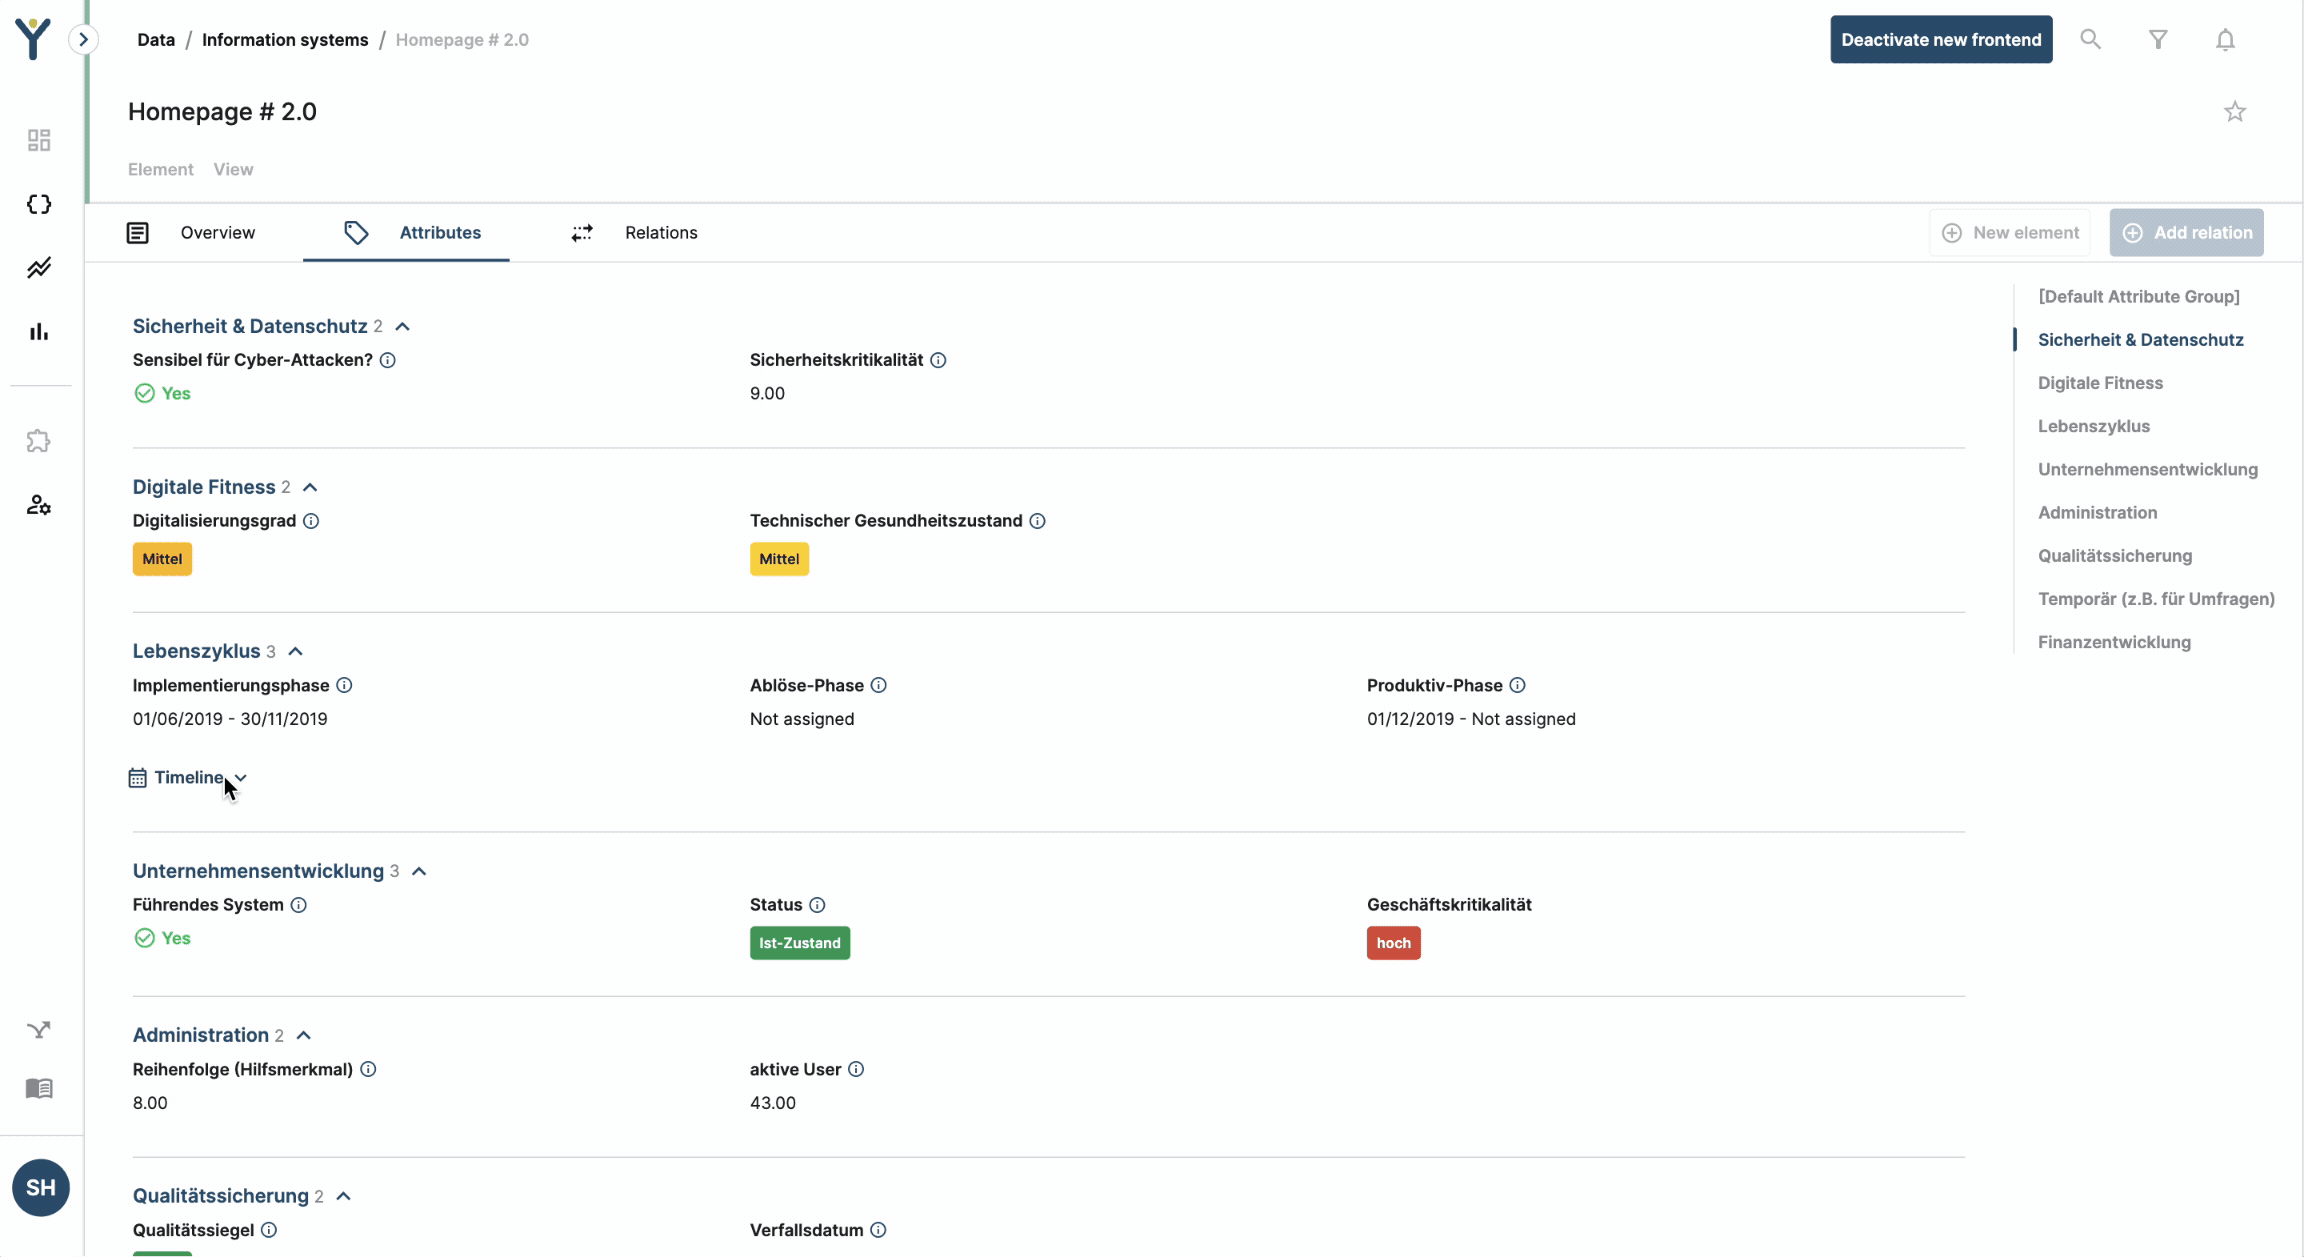Click the Add relation button
Screen dimensions: 2304x1257
tap(2186, 233)
